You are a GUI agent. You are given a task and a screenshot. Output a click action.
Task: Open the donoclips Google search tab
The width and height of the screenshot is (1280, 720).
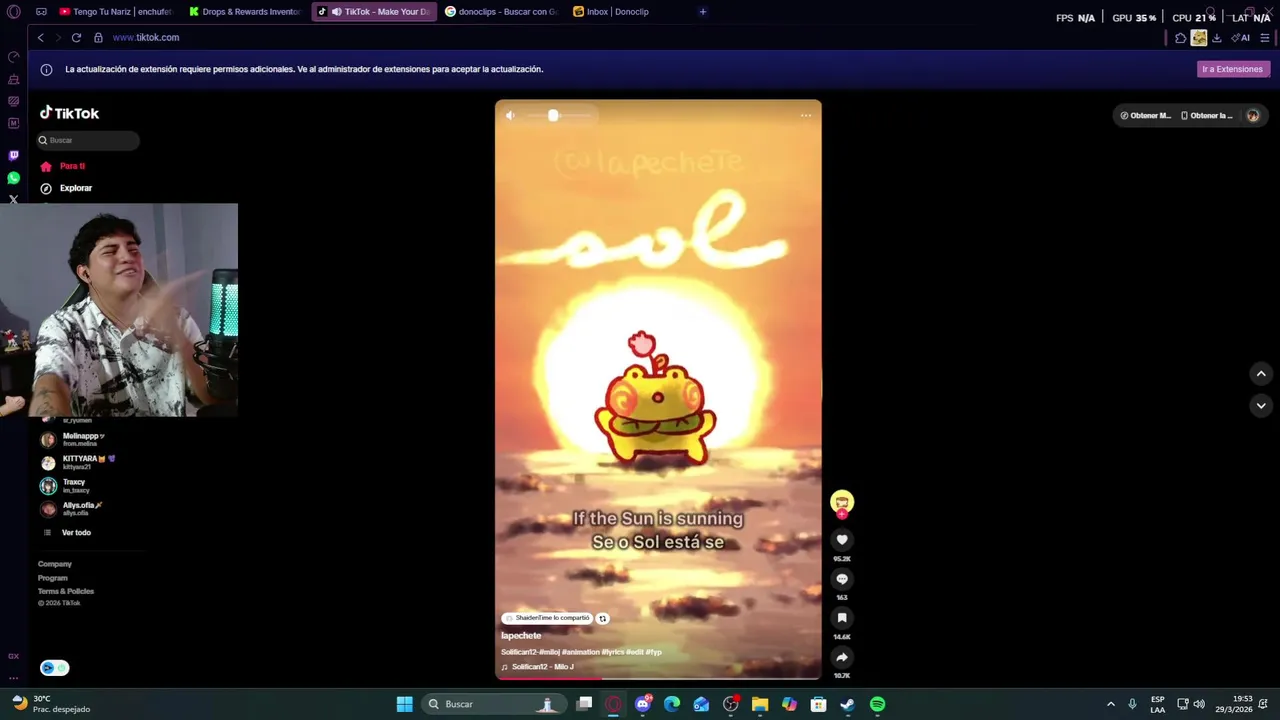pos(502,12)
